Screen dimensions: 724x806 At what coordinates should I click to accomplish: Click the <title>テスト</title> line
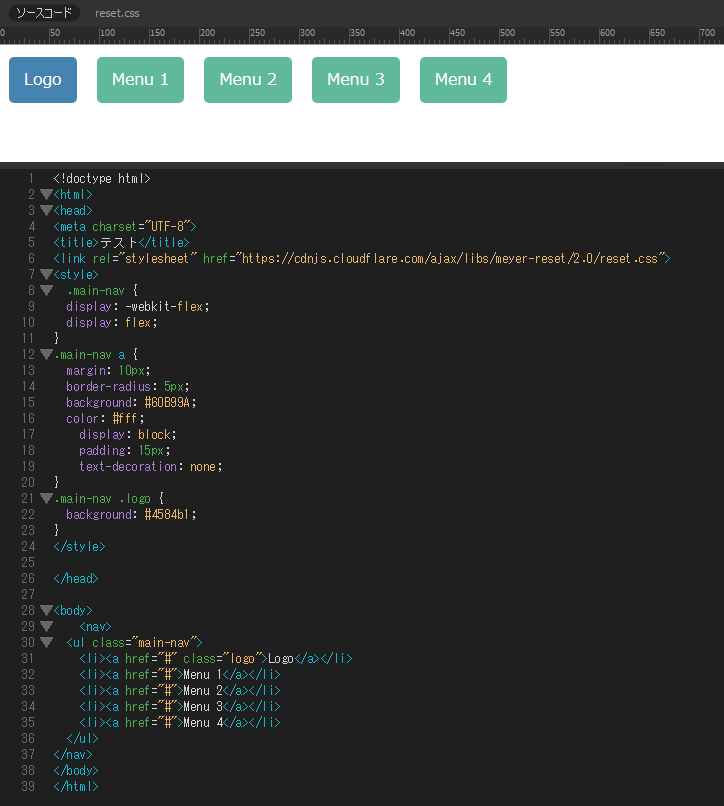(121, 242)
